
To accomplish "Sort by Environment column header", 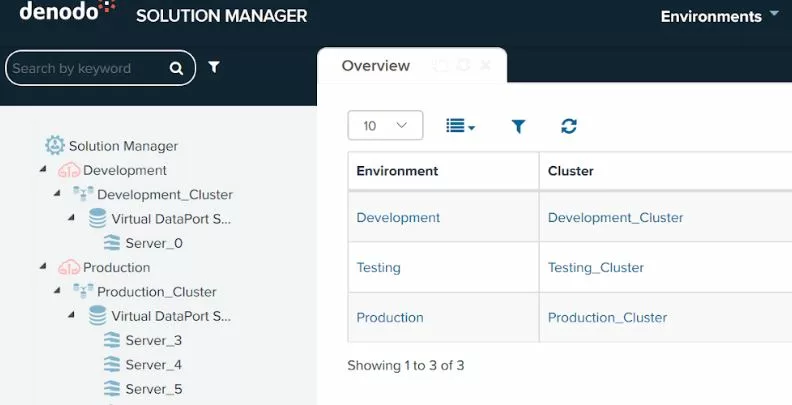I will 397,171.
